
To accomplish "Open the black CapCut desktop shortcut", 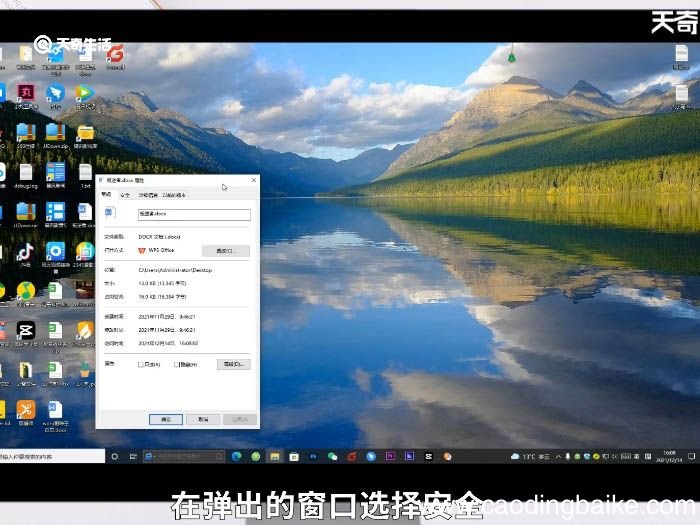I will click(25, 332).
